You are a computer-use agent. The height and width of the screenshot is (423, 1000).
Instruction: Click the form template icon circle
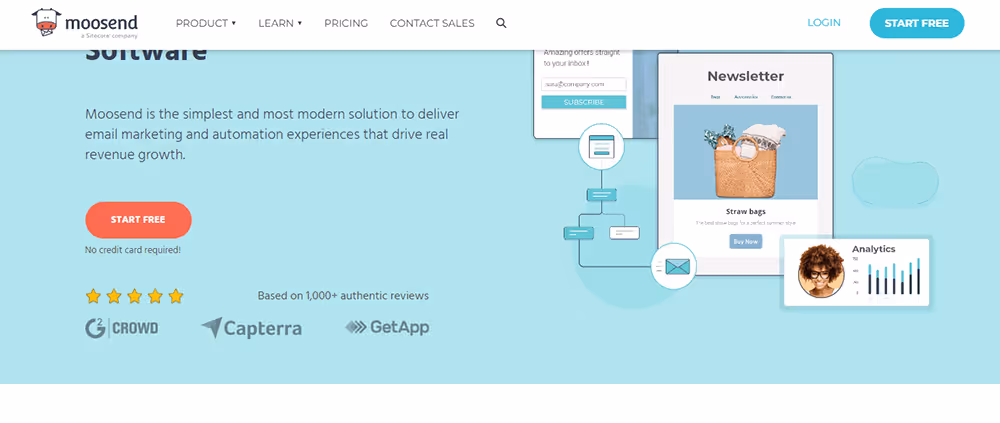click(601, 147)
